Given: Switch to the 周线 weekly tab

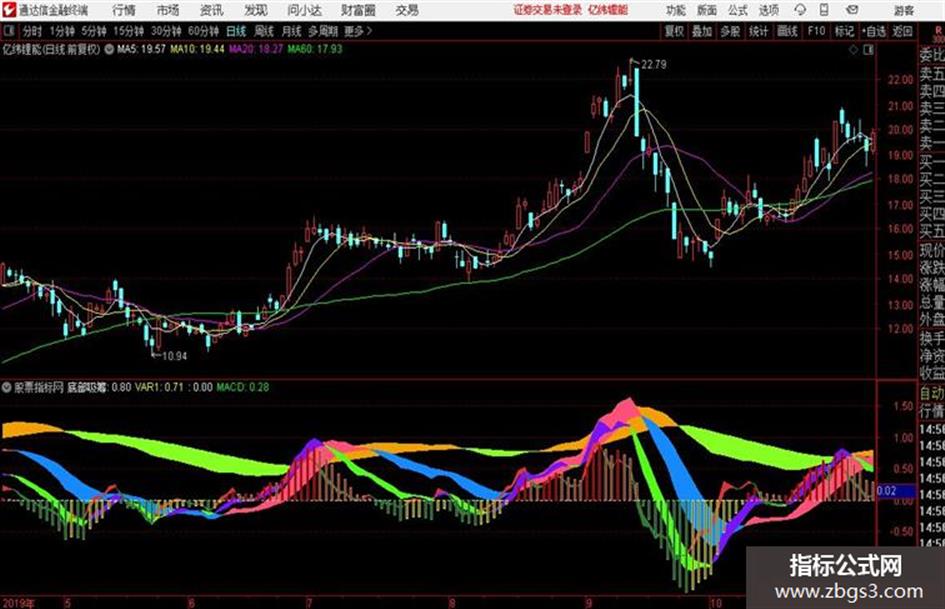Looking at the screenshot, I should (264, 31).
